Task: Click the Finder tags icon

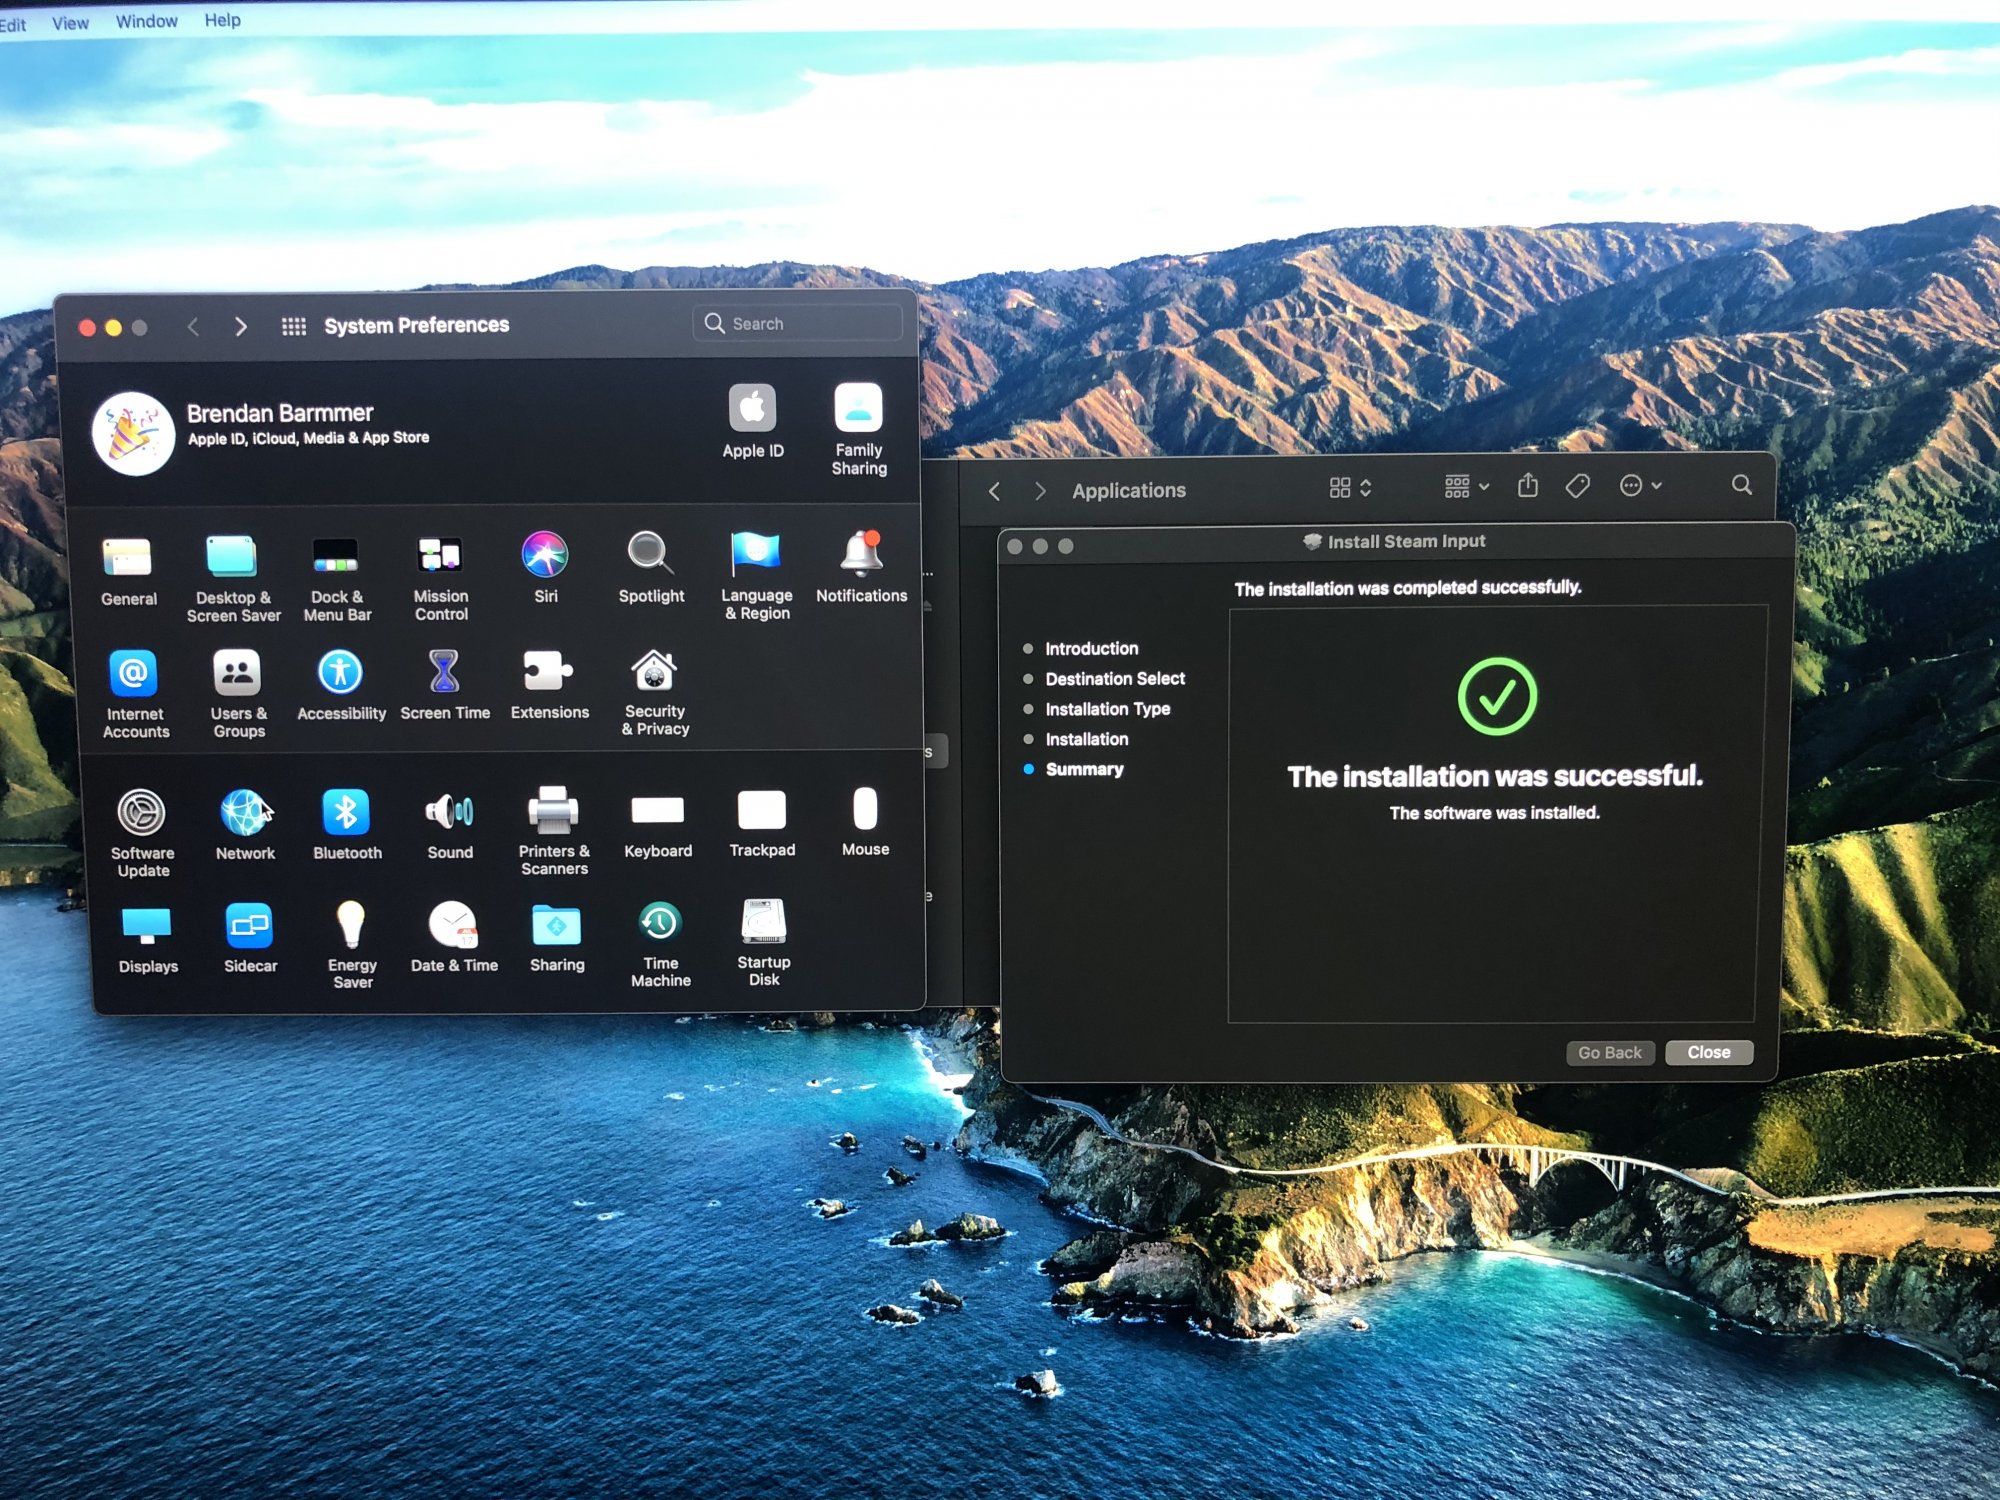Action: click(x=1577, y=487)
